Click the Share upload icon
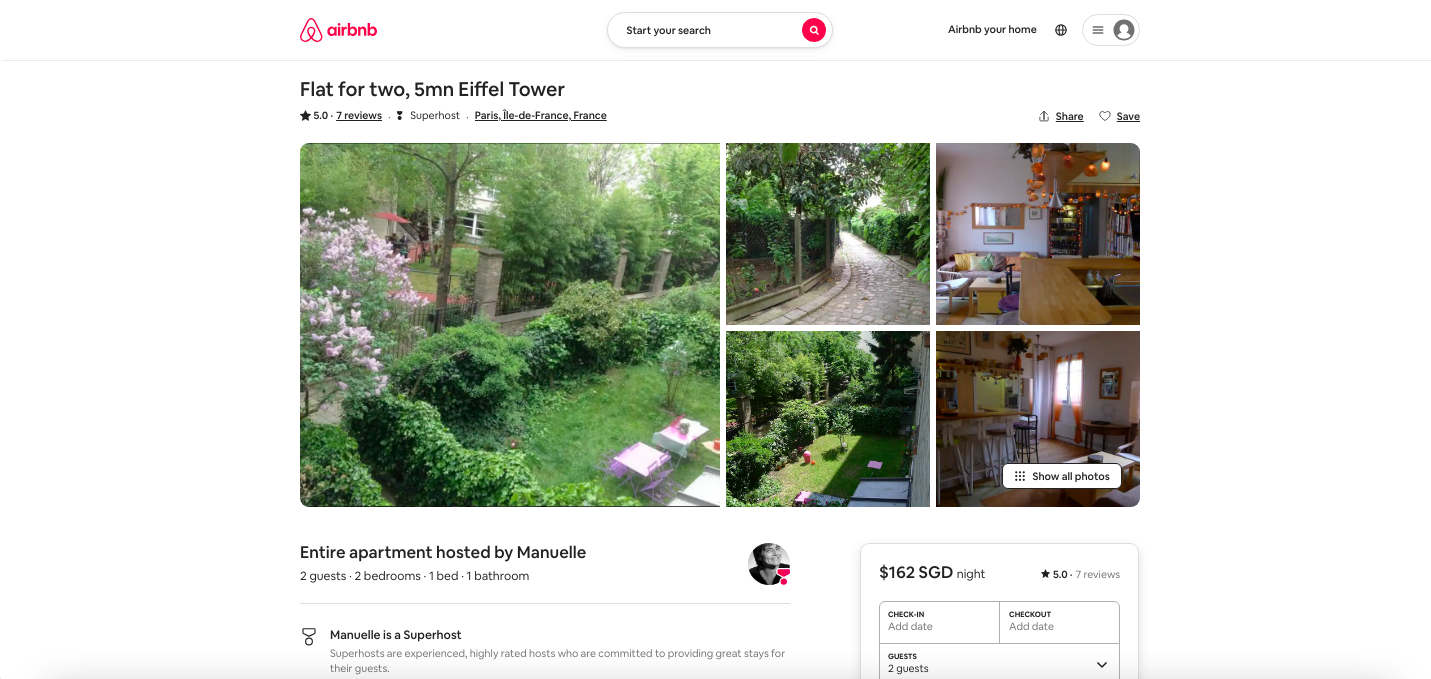The width and height of the screenshot is (1431, 679). (1044, 116)
